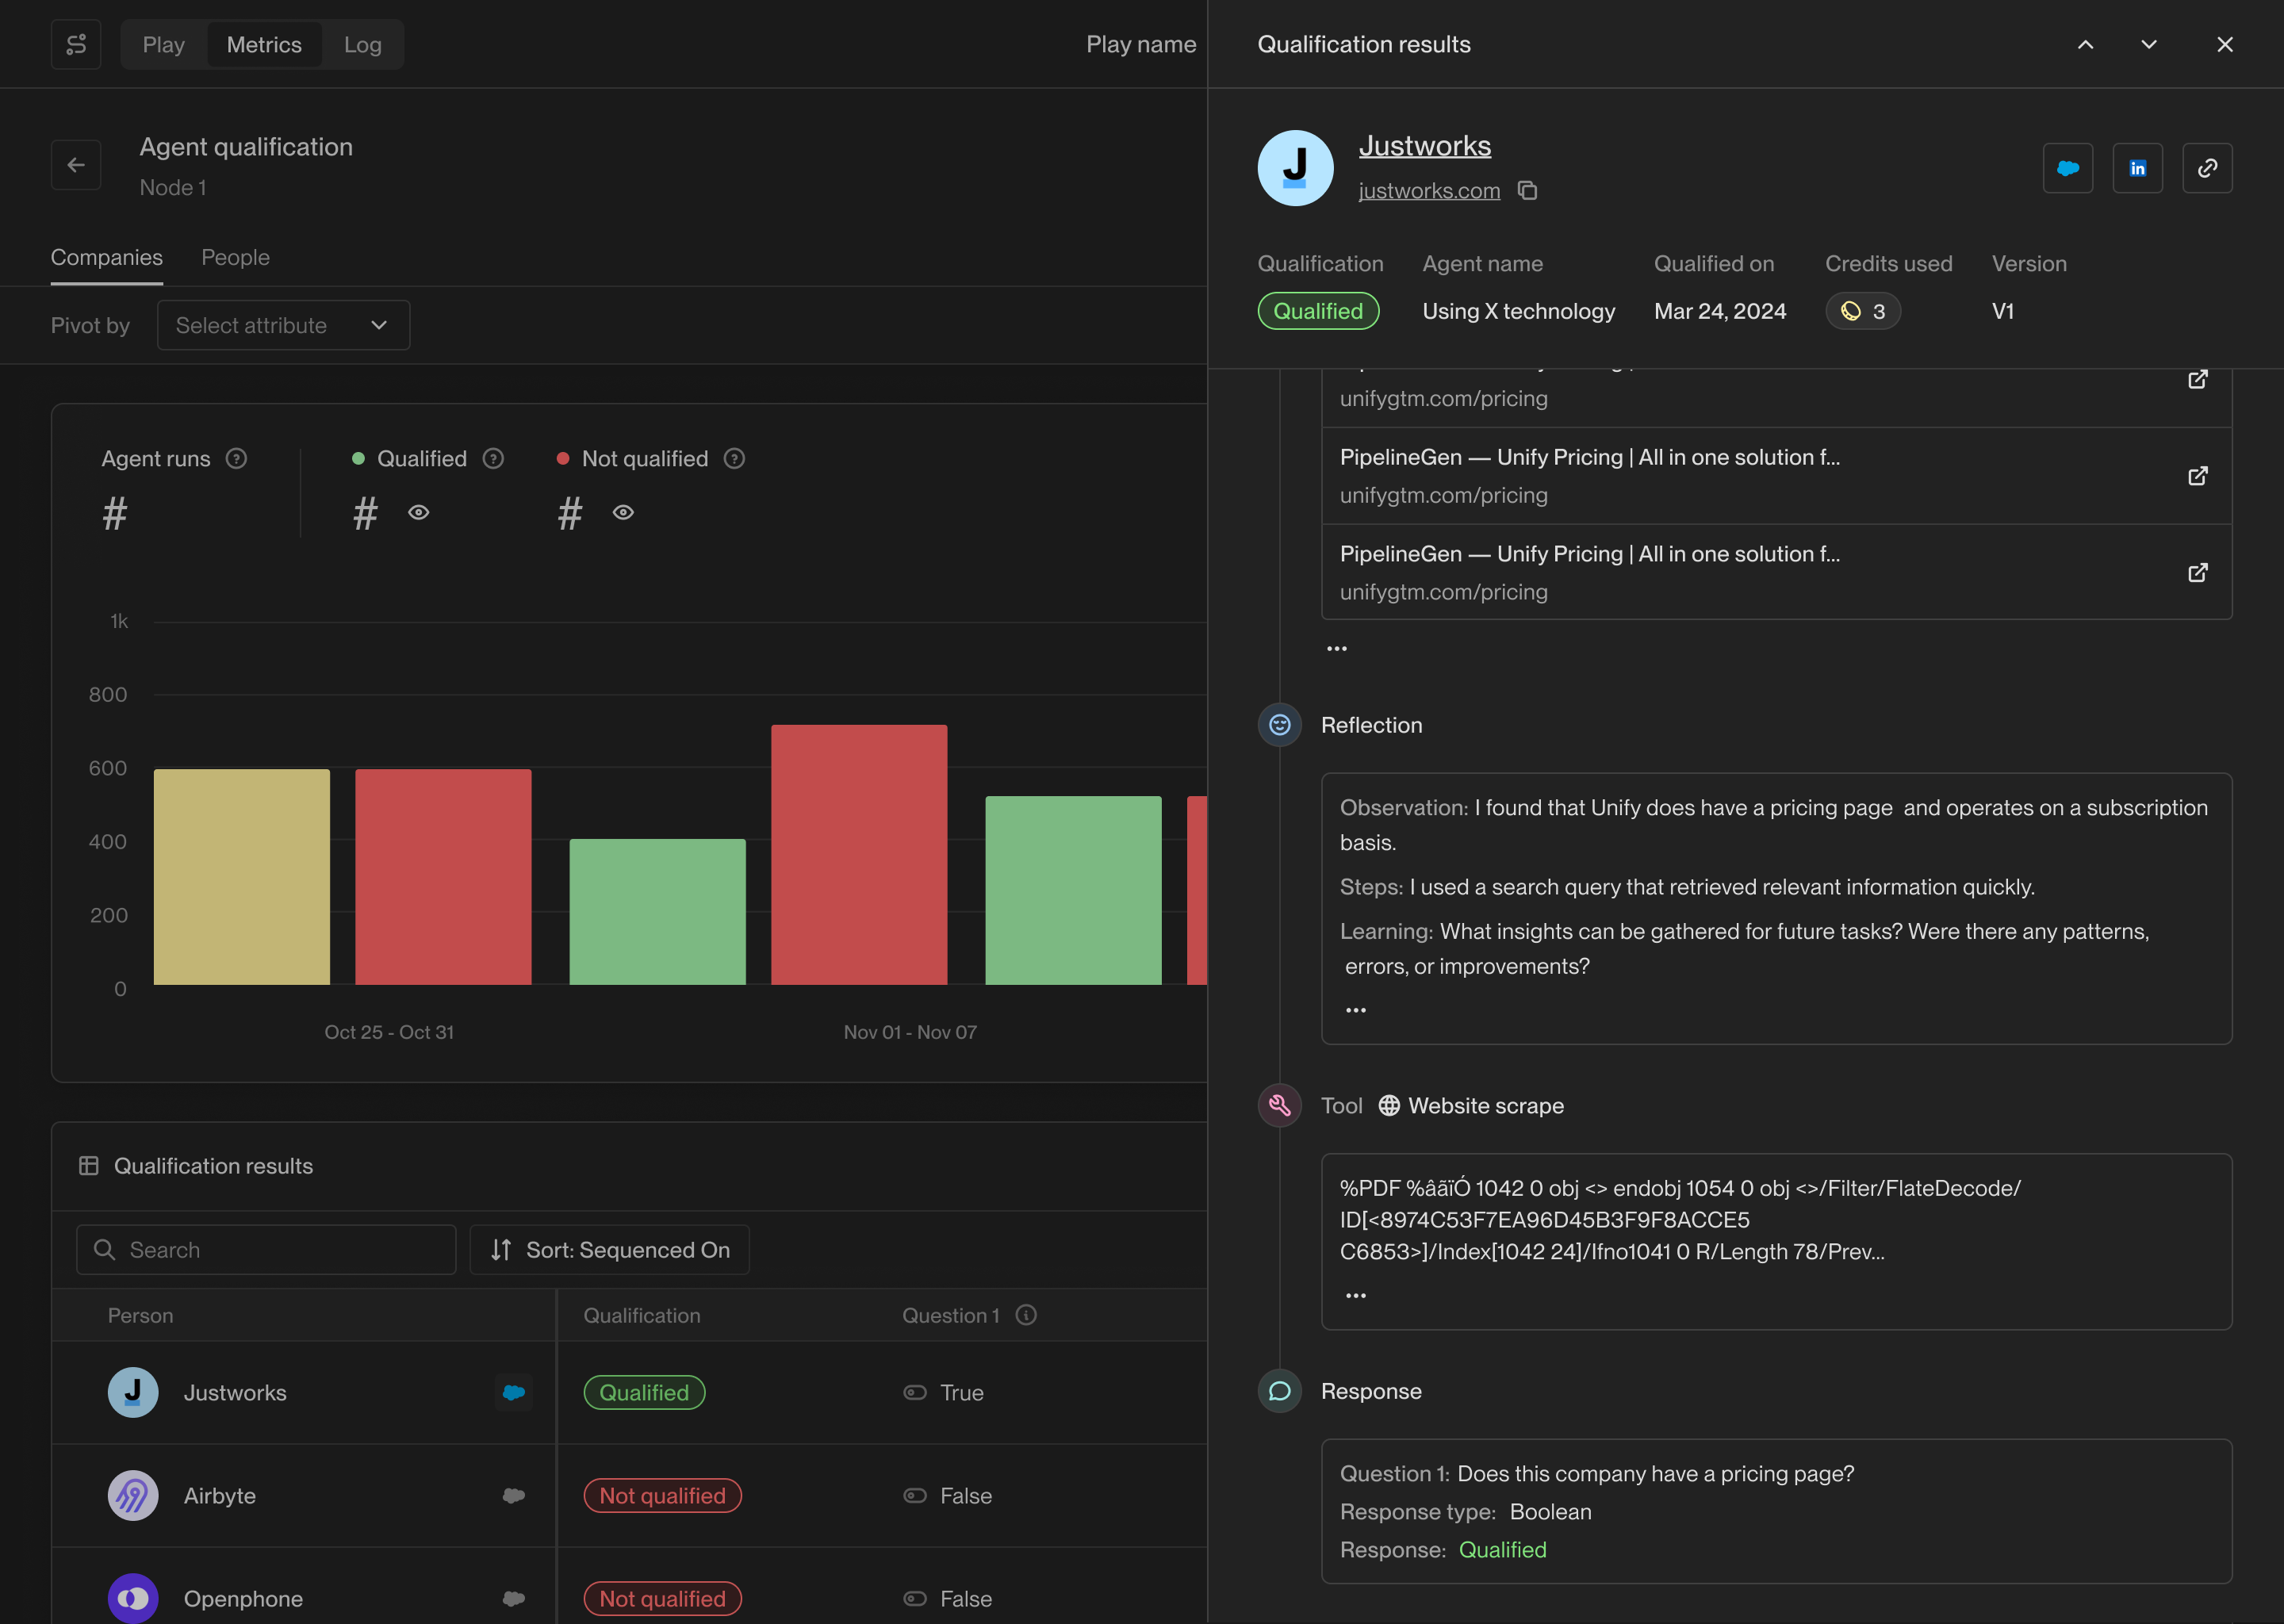Expand the Website scrape output ellipsis
2284x1624 pixels.
point(1355,1296)
